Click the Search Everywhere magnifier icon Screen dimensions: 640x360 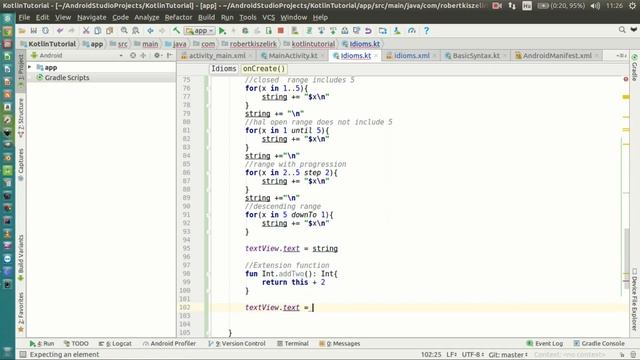[622, 30]
